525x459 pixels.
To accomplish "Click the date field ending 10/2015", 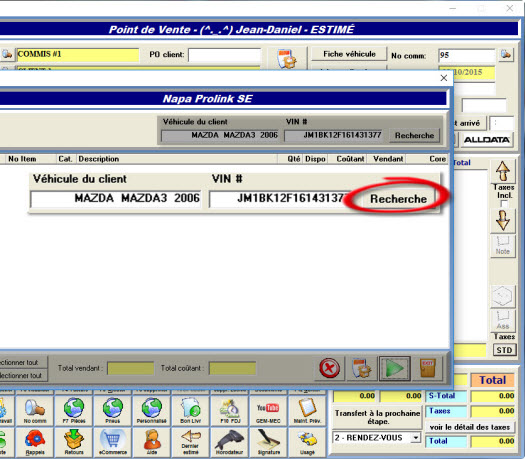I will 467,73.
